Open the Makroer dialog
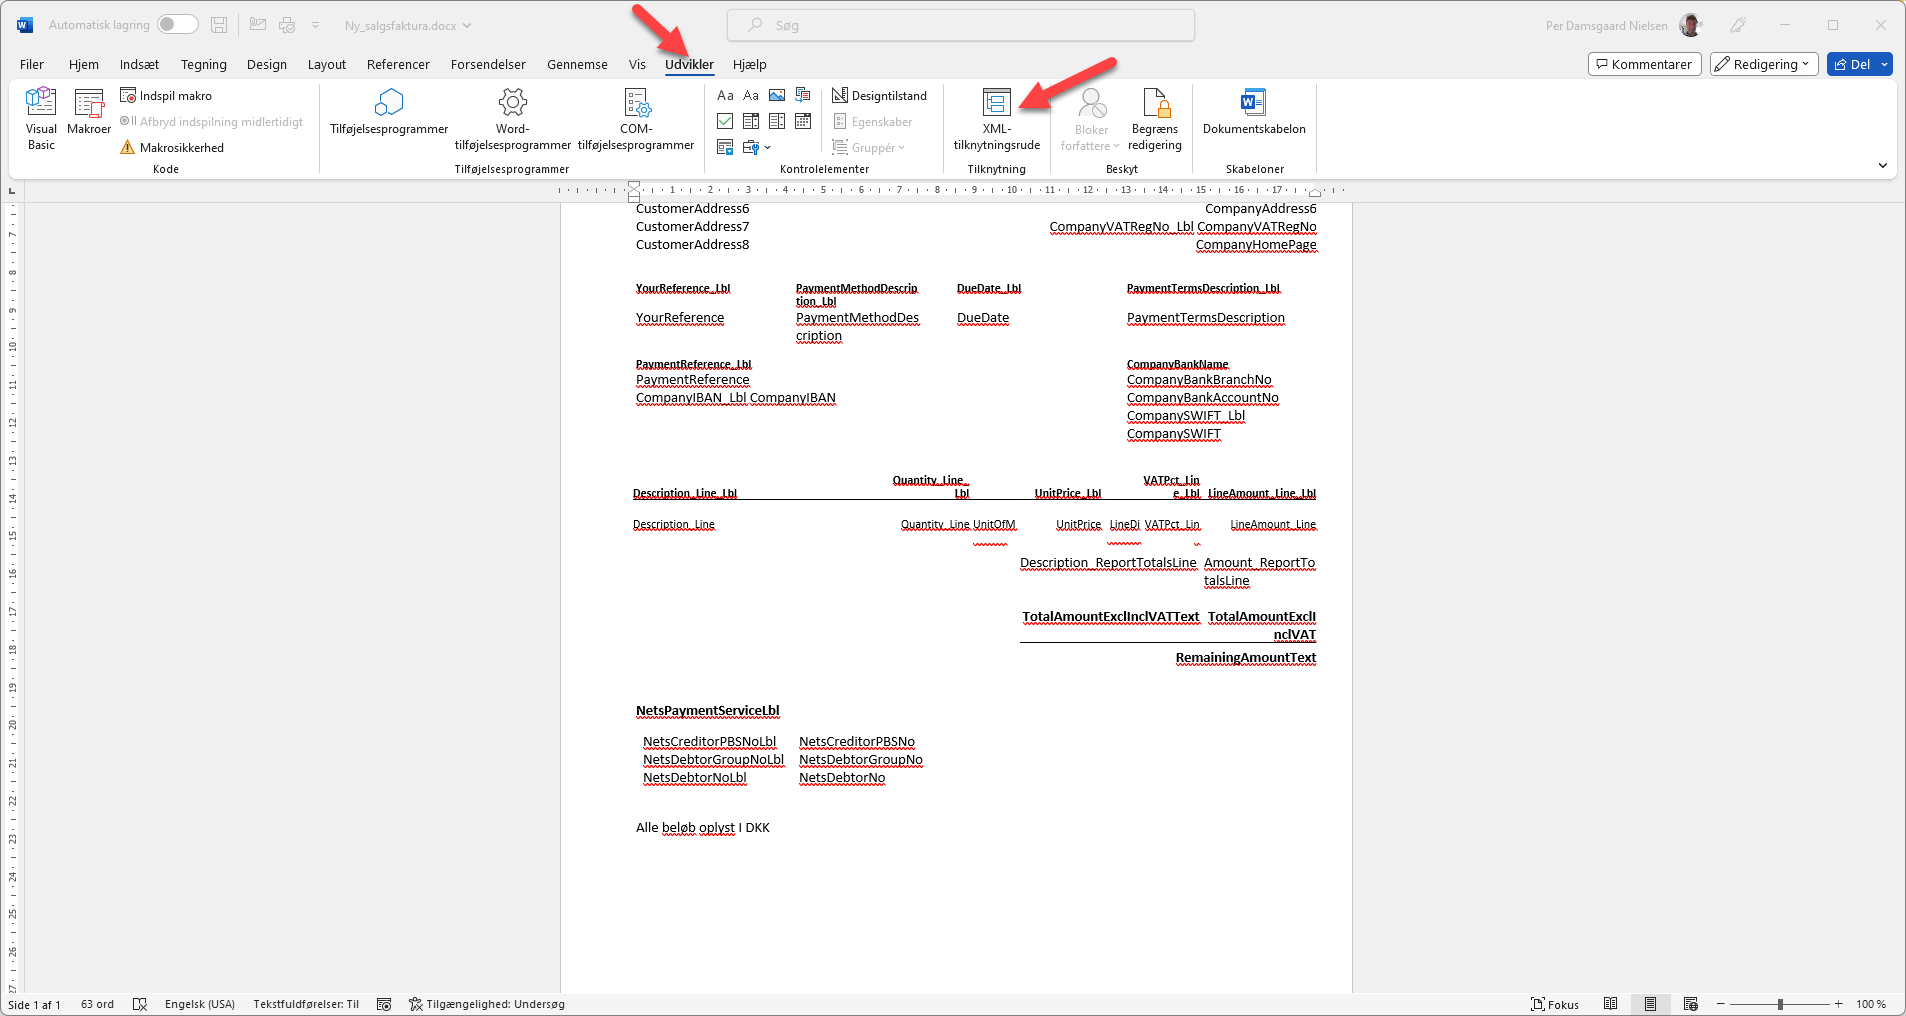This screenshot has height=1016, width=1906. click(89, 112)
